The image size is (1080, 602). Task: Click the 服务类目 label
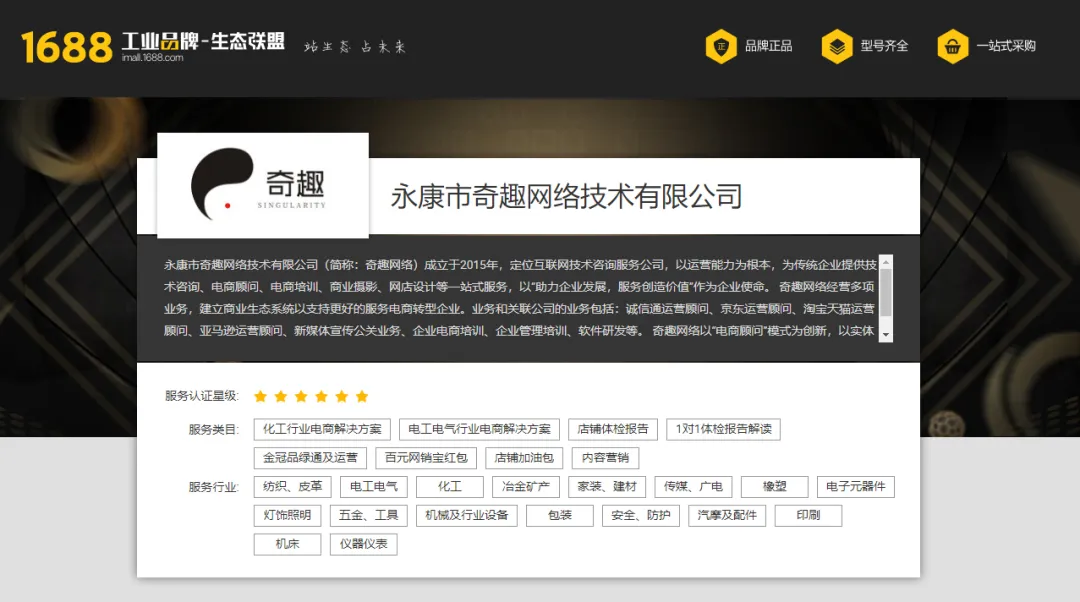(214, 430)
